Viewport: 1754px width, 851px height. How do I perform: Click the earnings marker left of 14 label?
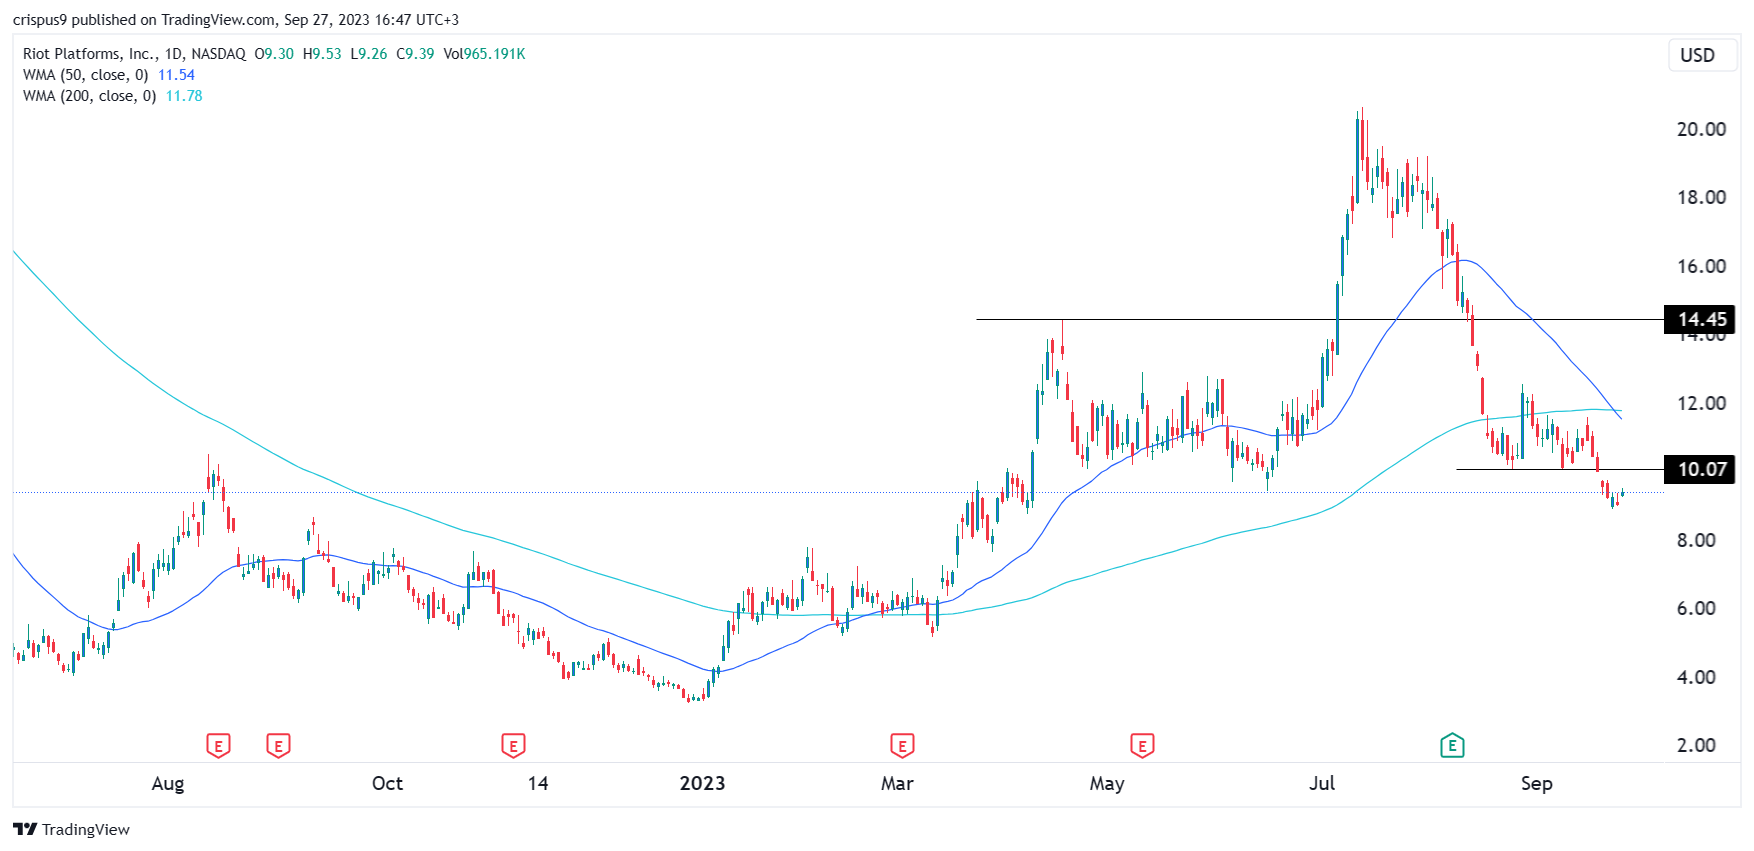[x=513, y=745]
